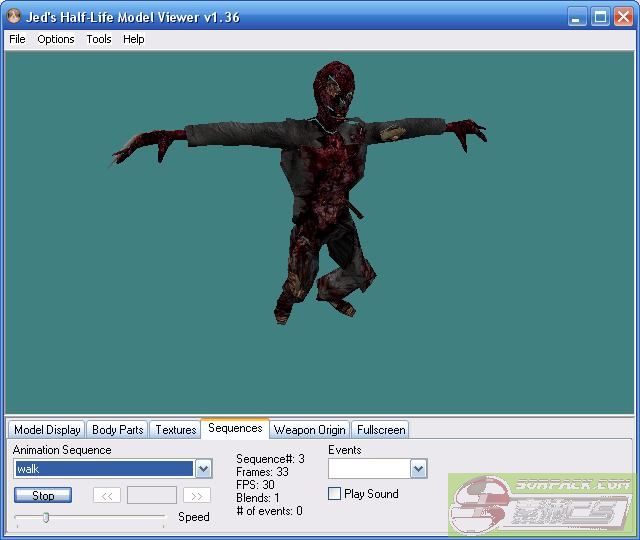Open the Options menu
The width and height of the screenshot is (640, 540).
point(56,39)
